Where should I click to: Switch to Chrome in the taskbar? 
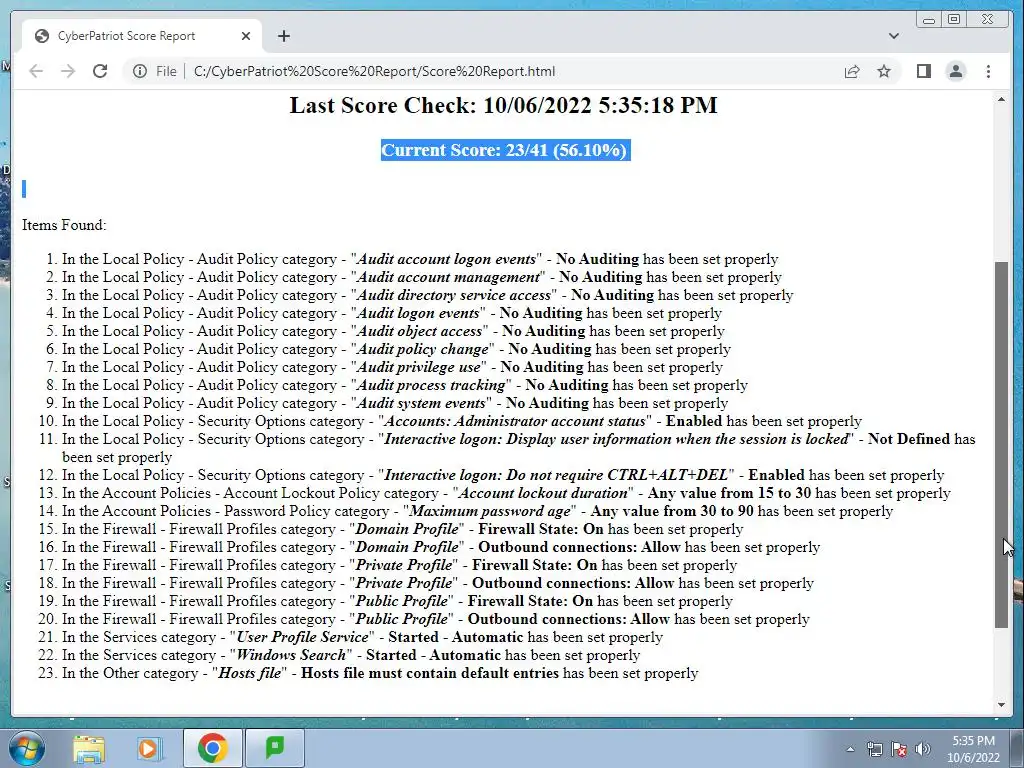(212, 748)
